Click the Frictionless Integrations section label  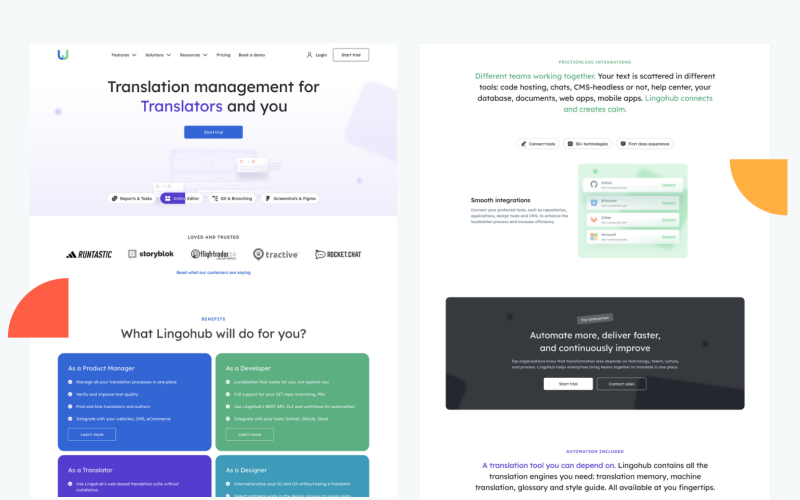coord(595,62)
